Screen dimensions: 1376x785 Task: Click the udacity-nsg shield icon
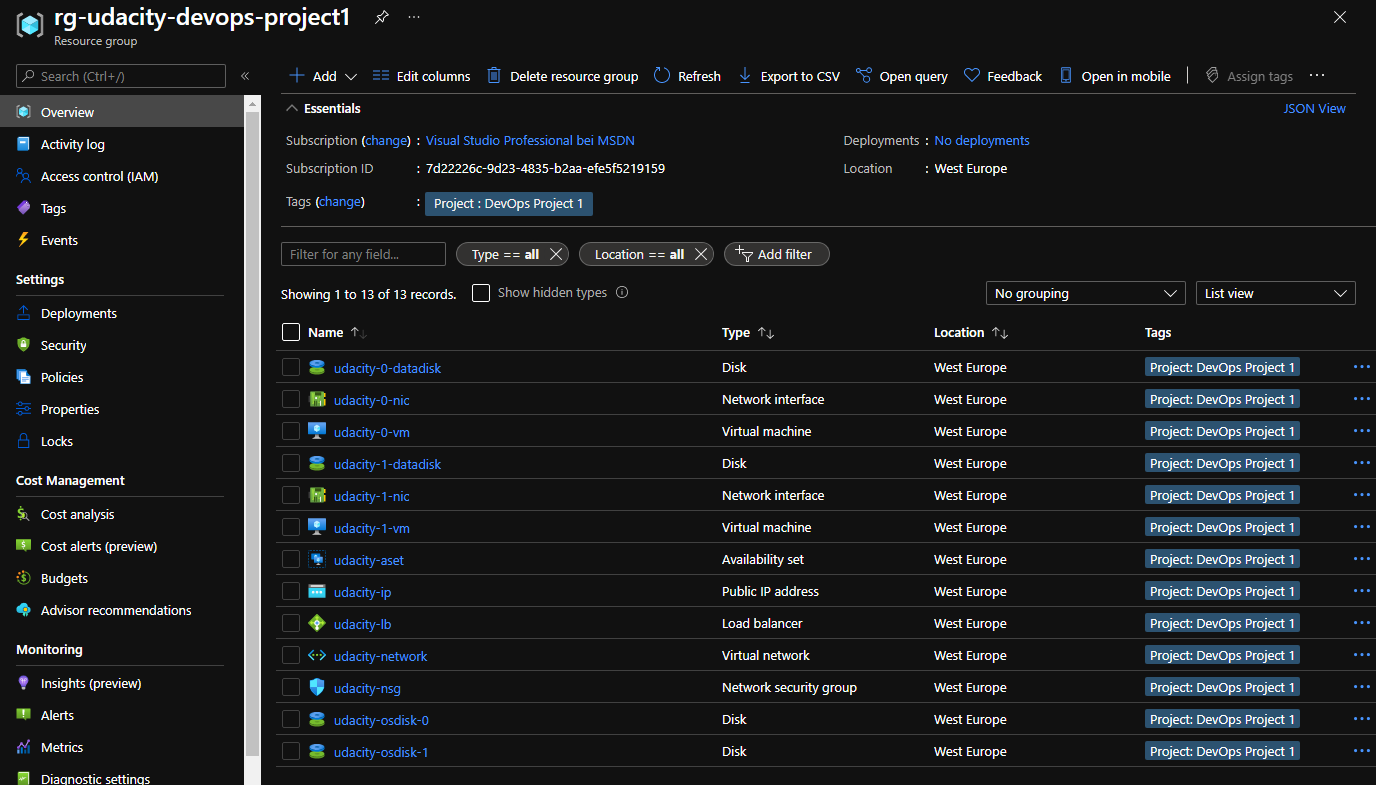(x=317, y=688)
